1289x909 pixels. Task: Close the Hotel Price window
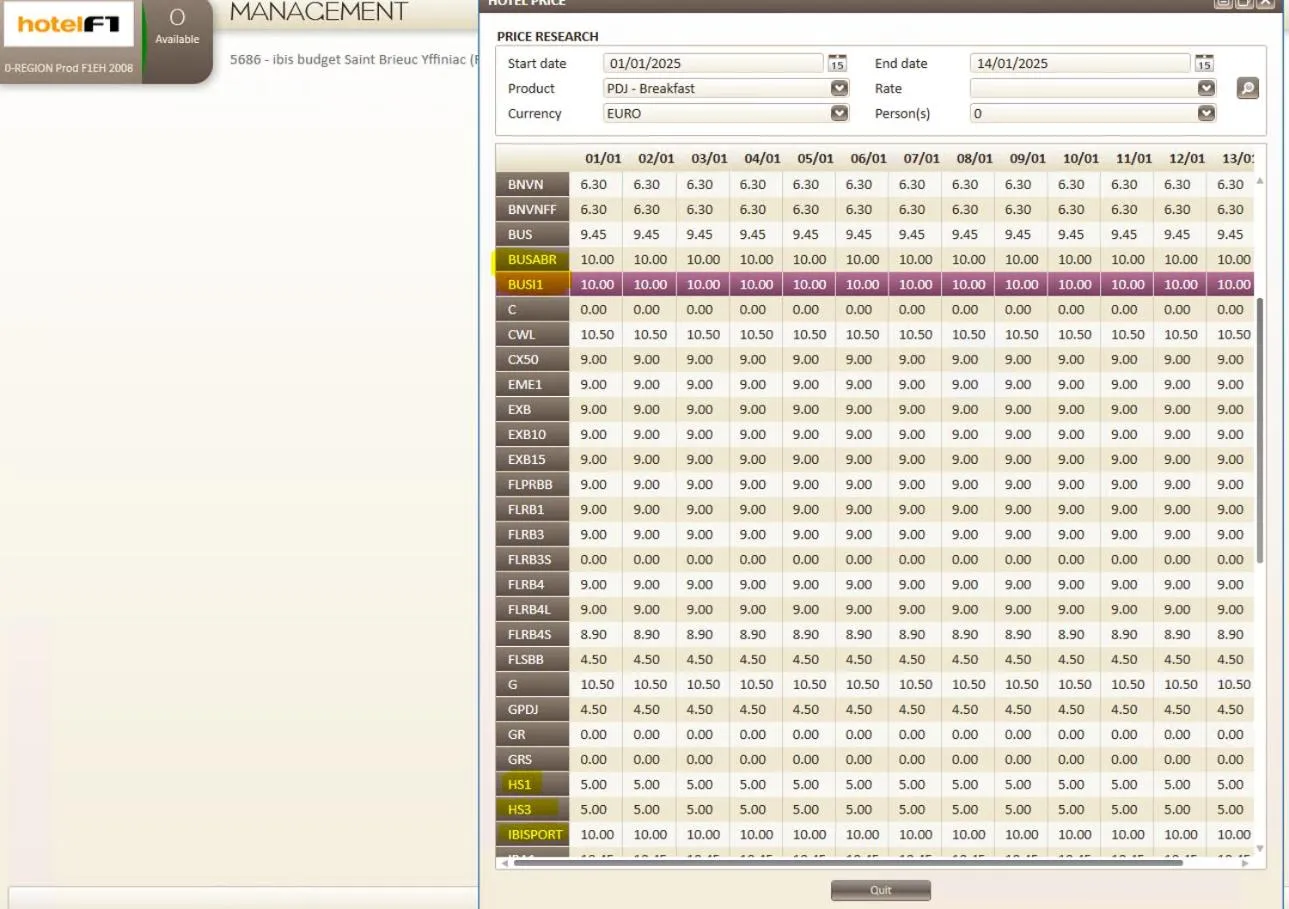1265,3
